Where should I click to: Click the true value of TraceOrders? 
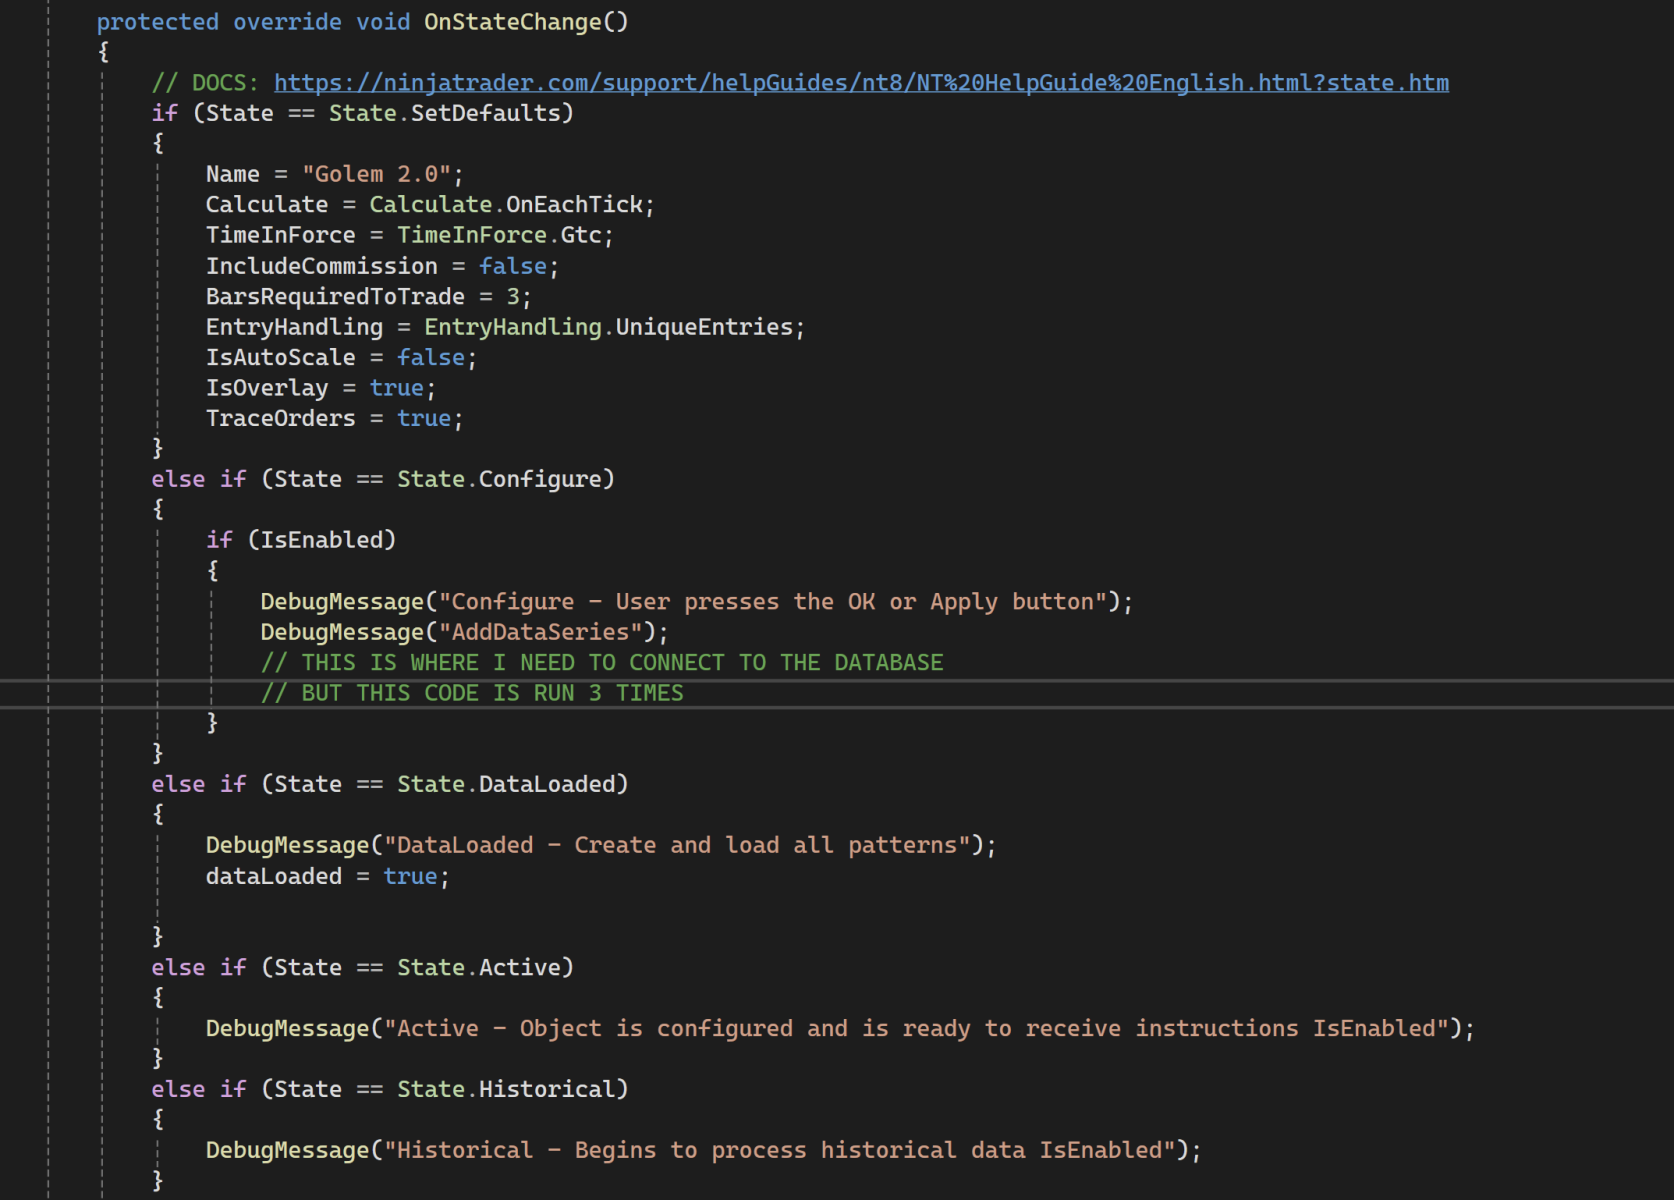424,419
